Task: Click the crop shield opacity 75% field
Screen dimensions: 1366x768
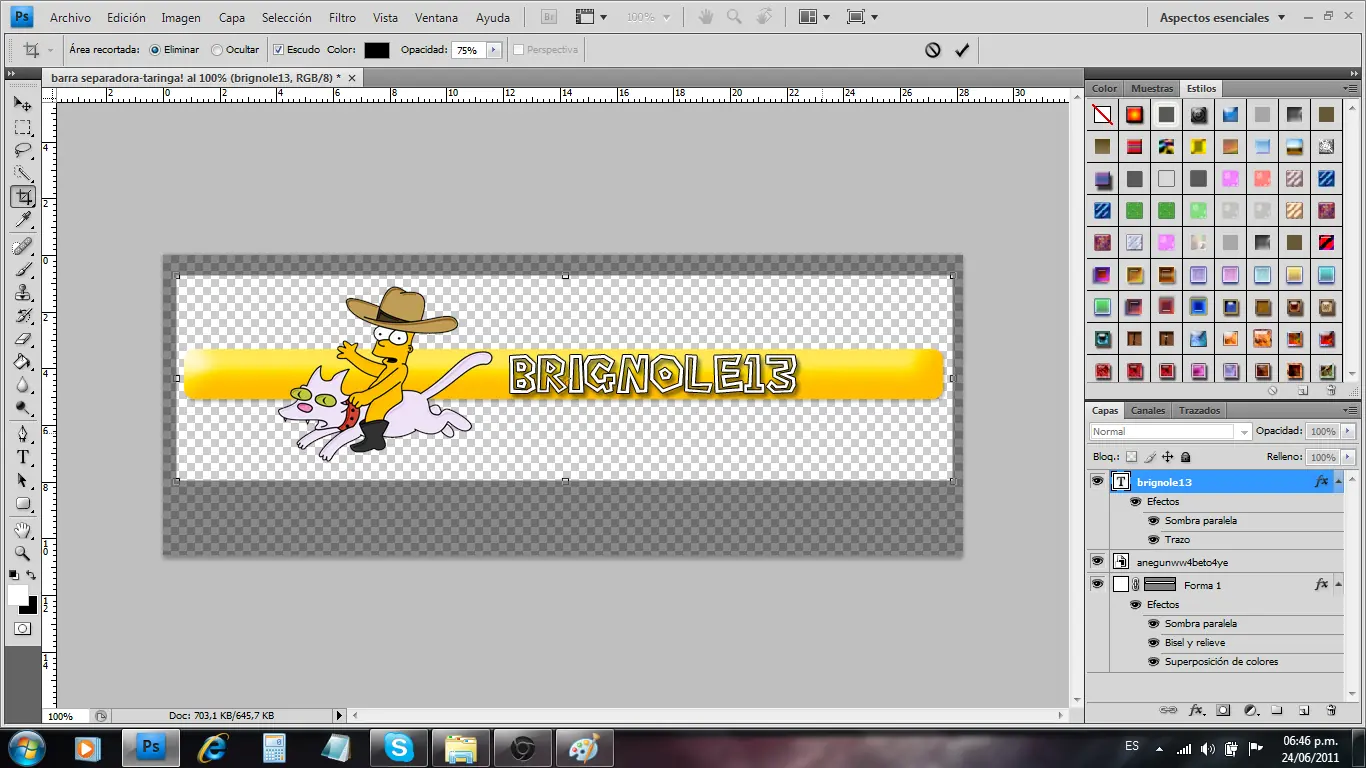Action: point(468,50)
